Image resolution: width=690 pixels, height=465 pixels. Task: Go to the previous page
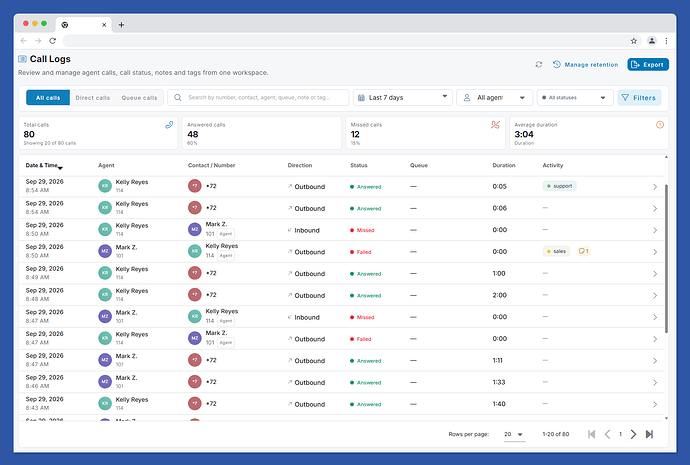click(x=607, y=434)
